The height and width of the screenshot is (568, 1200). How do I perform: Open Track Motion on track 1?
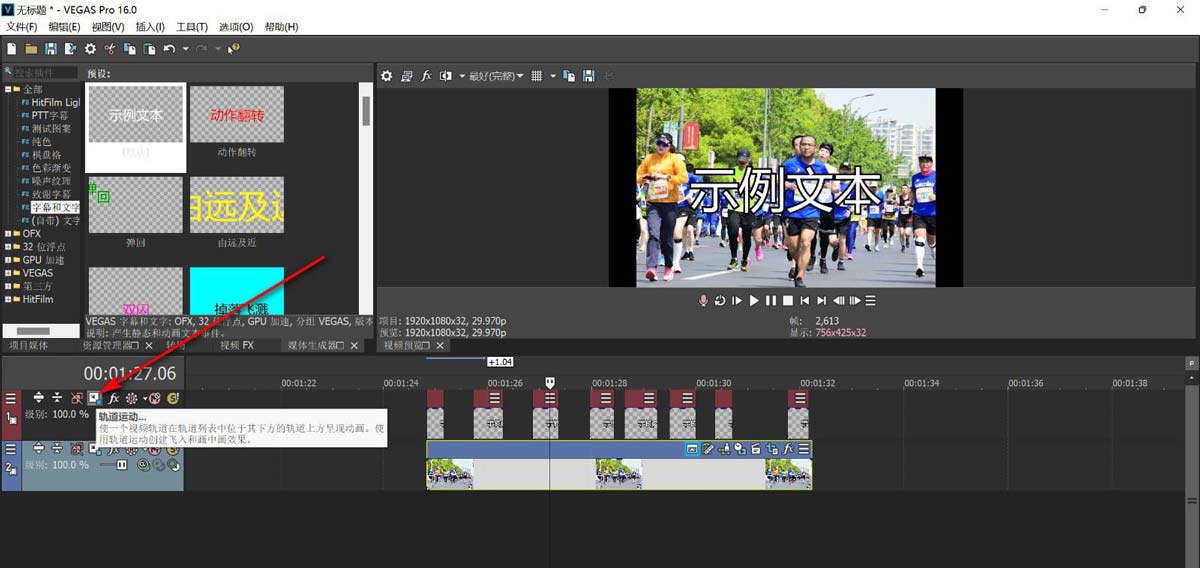pos(94,398)
